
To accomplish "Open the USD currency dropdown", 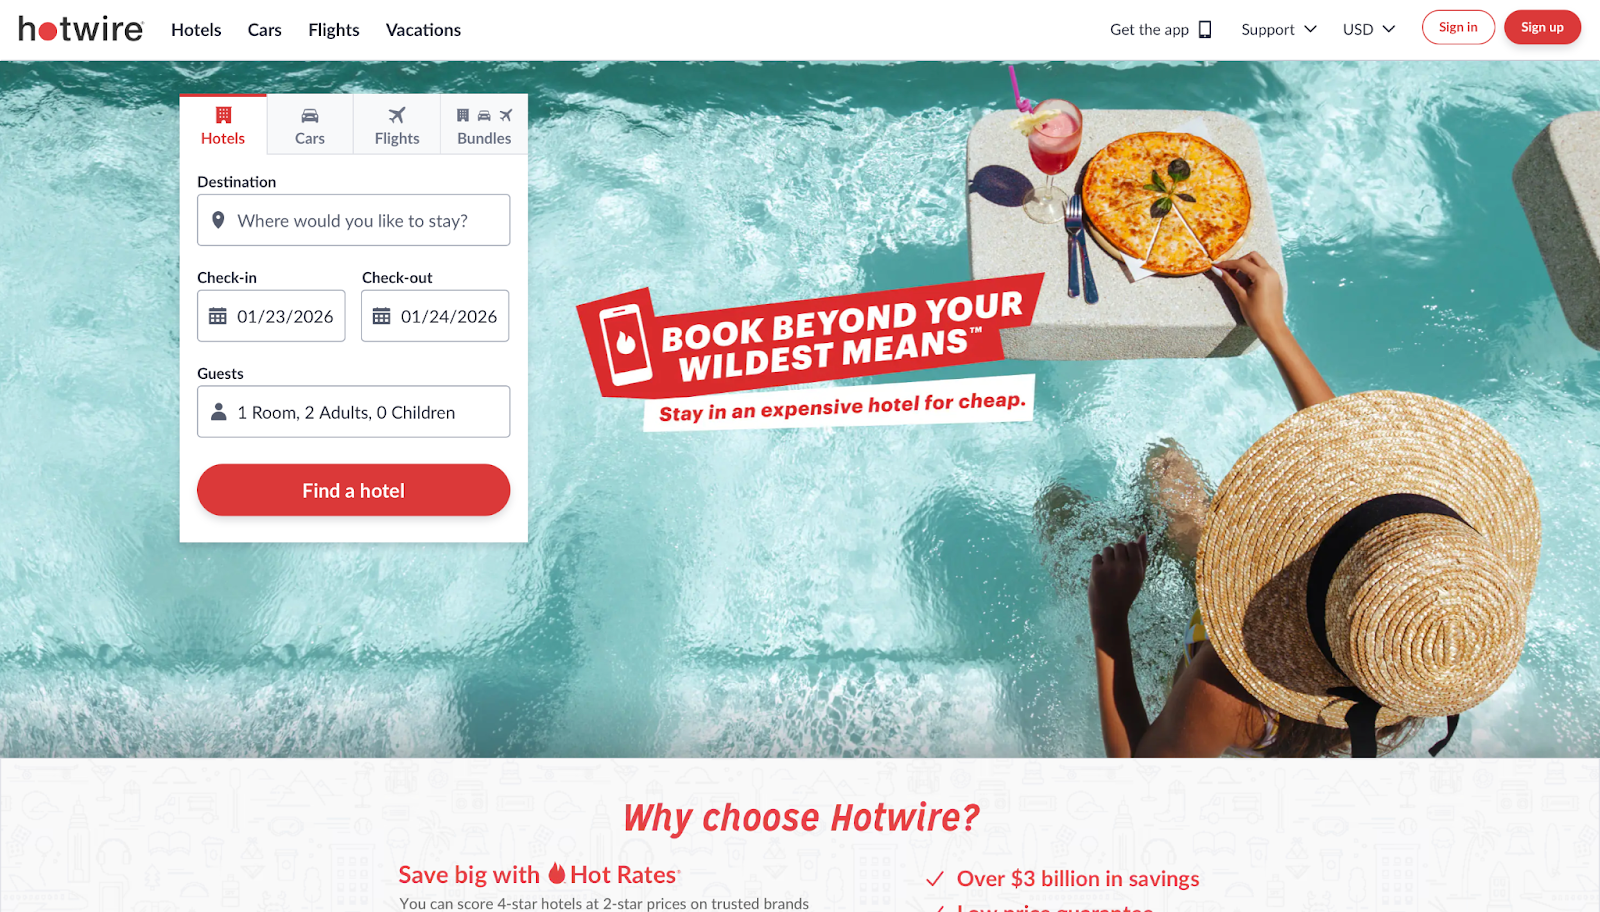I will 1369,29.
